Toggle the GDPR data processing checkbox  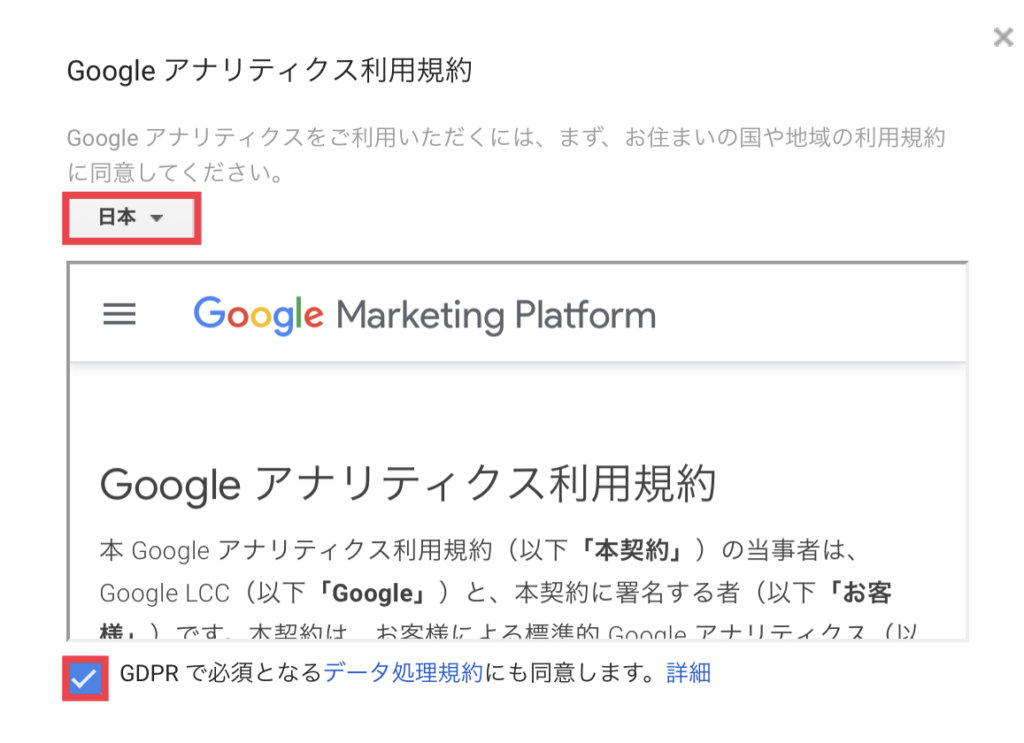pos(86,679)
